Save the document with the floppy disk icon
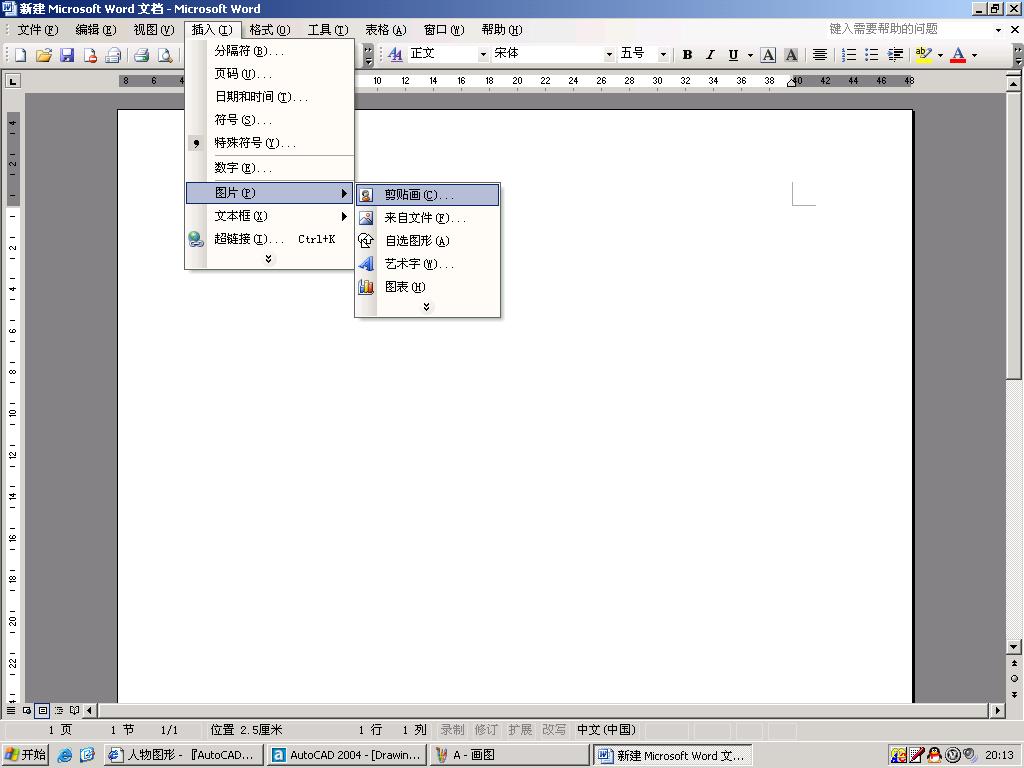The image size is (1024, 768). point(67,56)
